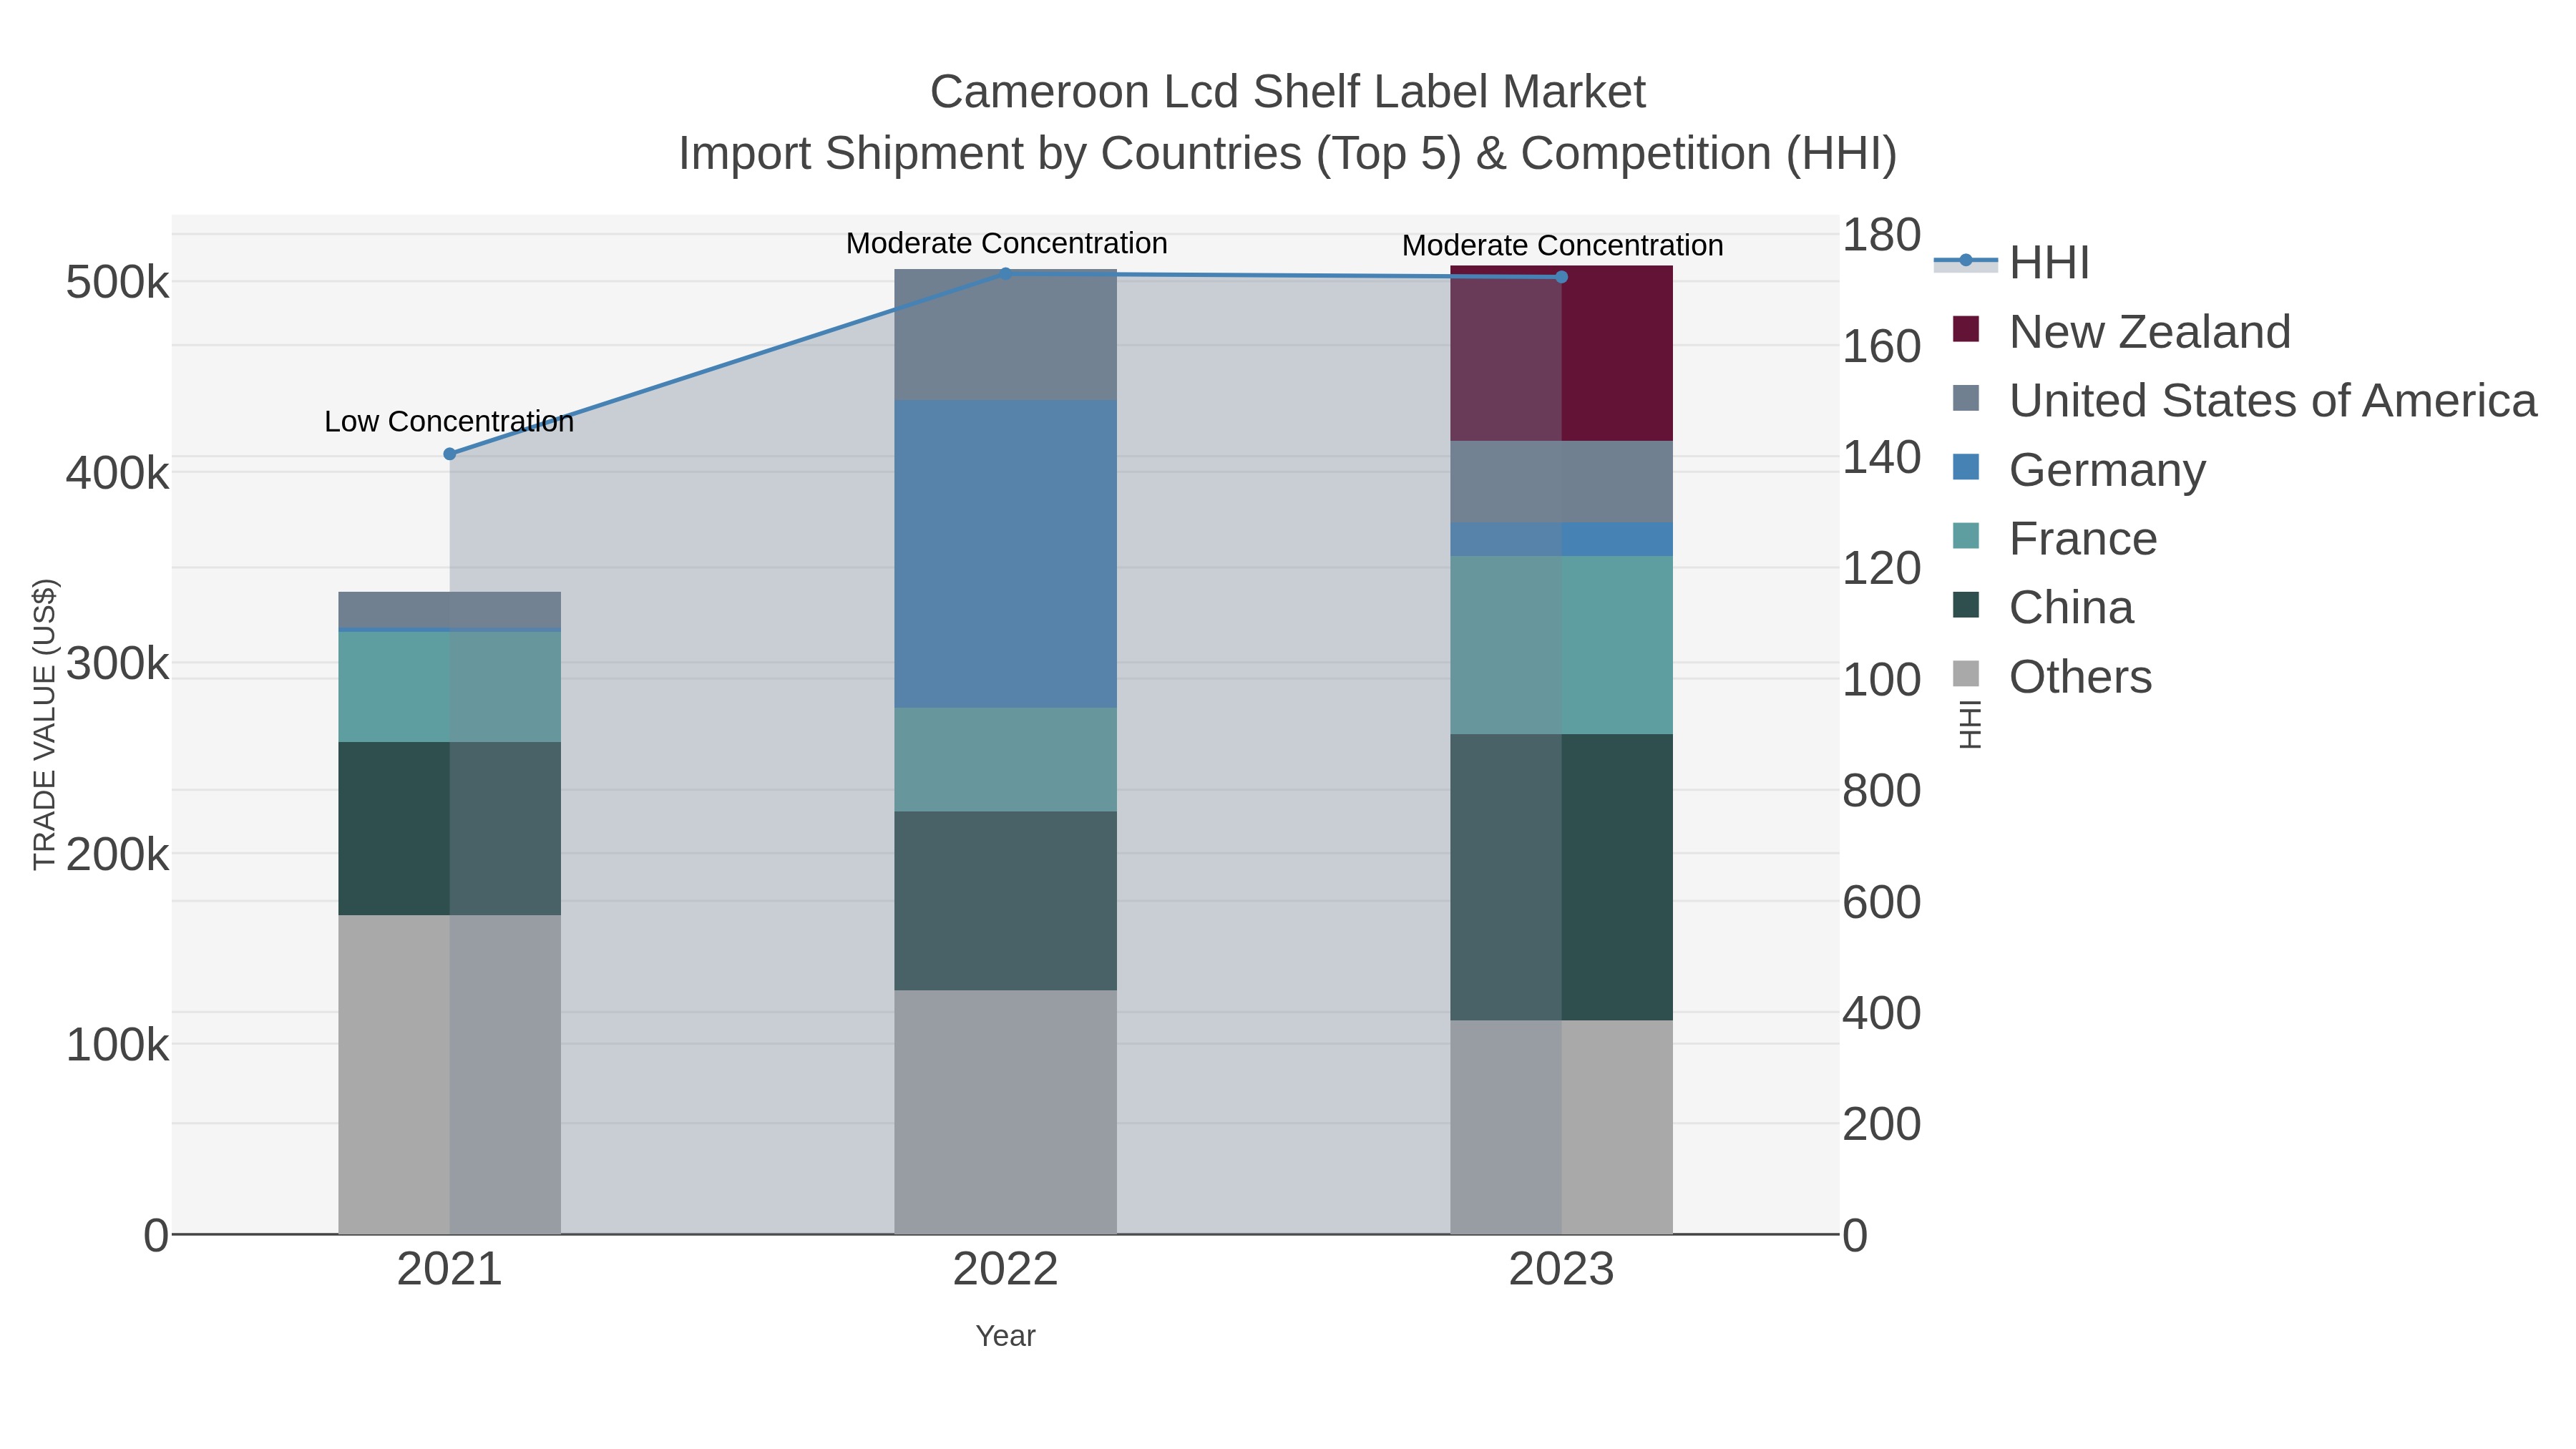
Task: Click the 'Year' x-axis title
Action: coord(1005,1335)
